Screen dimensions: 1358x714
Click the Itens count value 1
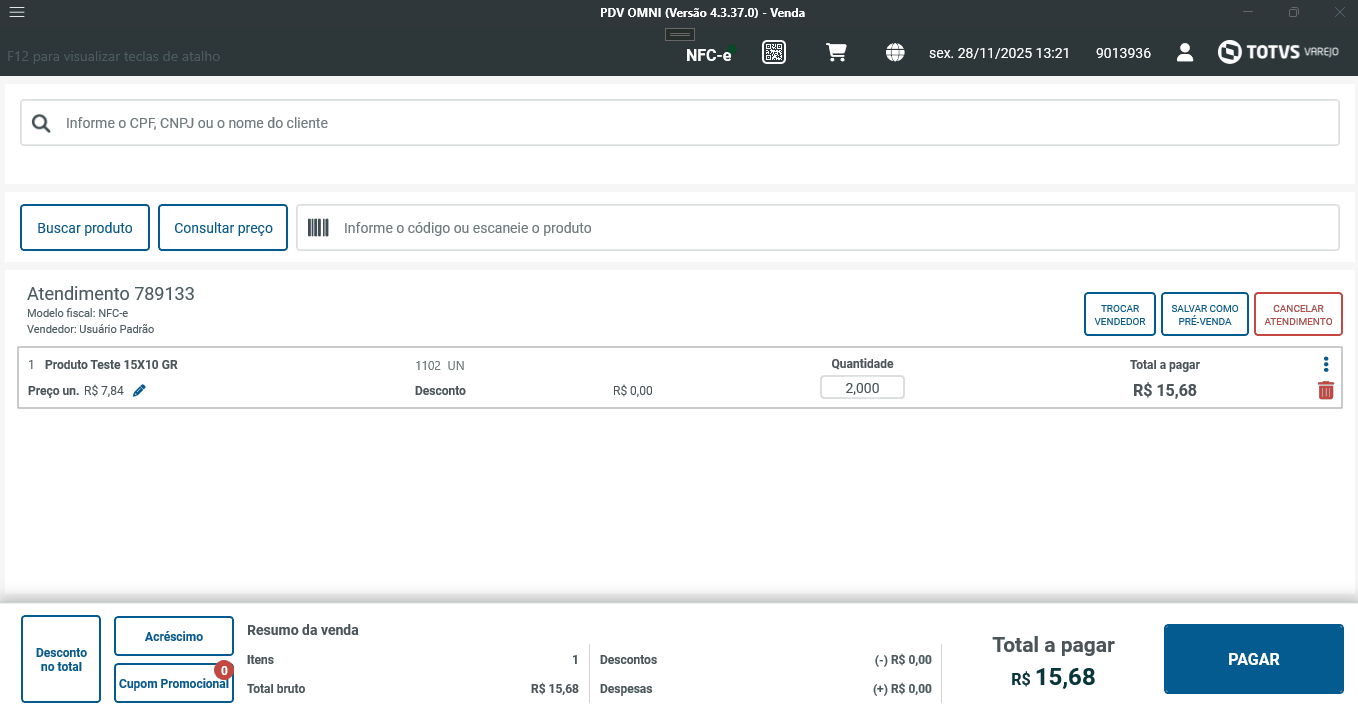(x=575, y=660)
